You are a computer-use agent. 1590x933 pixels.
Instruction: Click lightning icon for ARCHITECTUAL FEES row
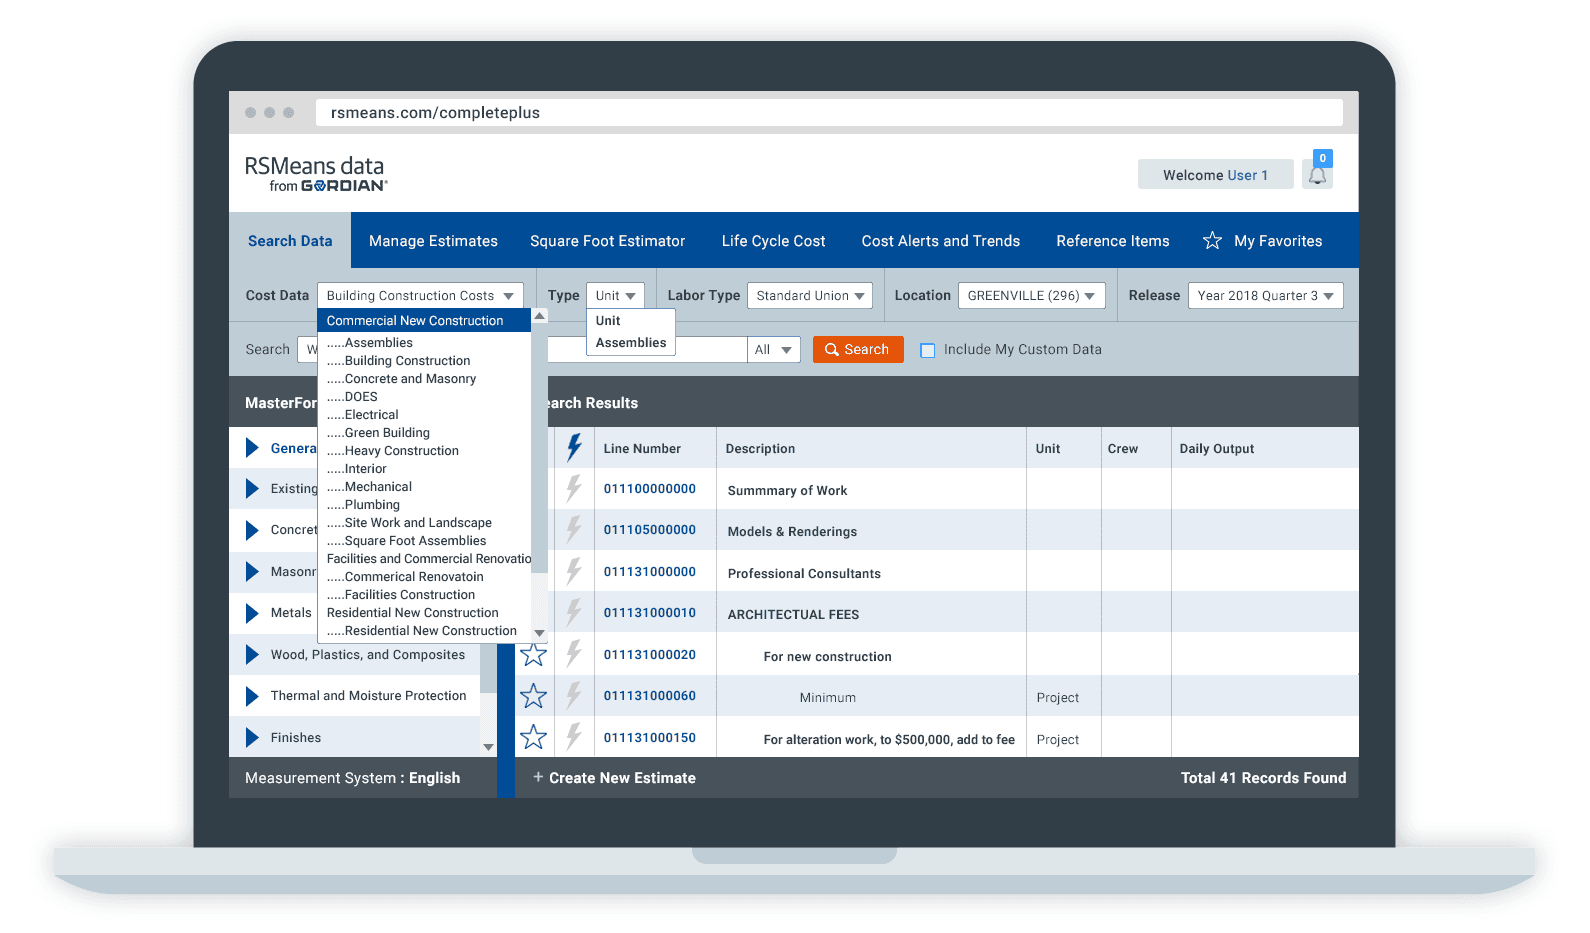574,613
